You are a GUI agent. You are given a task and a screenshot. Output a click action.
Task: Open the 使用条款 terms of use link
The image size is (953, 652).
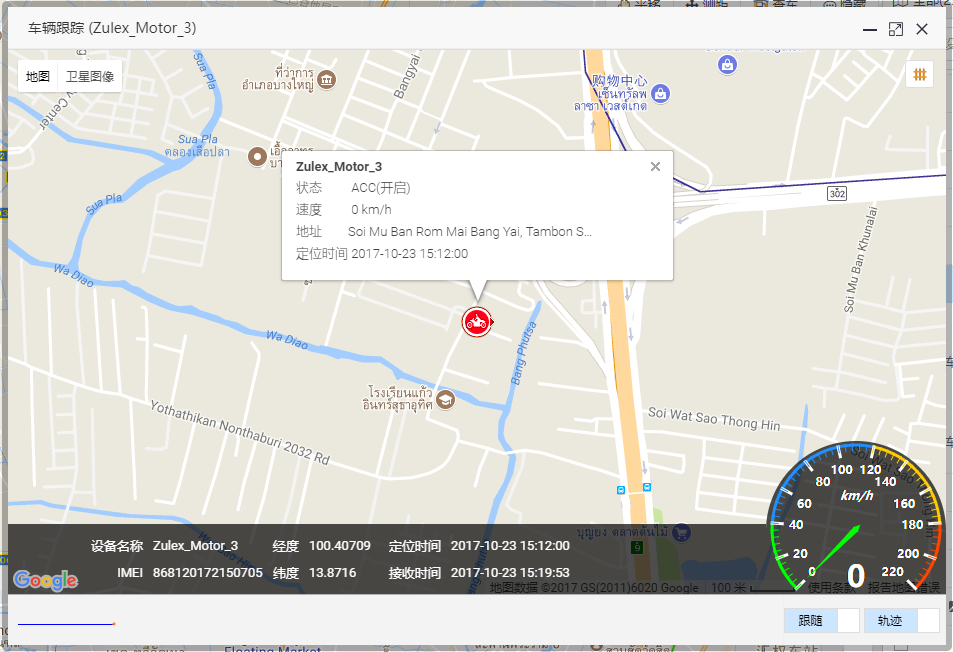tap(830, 588)
